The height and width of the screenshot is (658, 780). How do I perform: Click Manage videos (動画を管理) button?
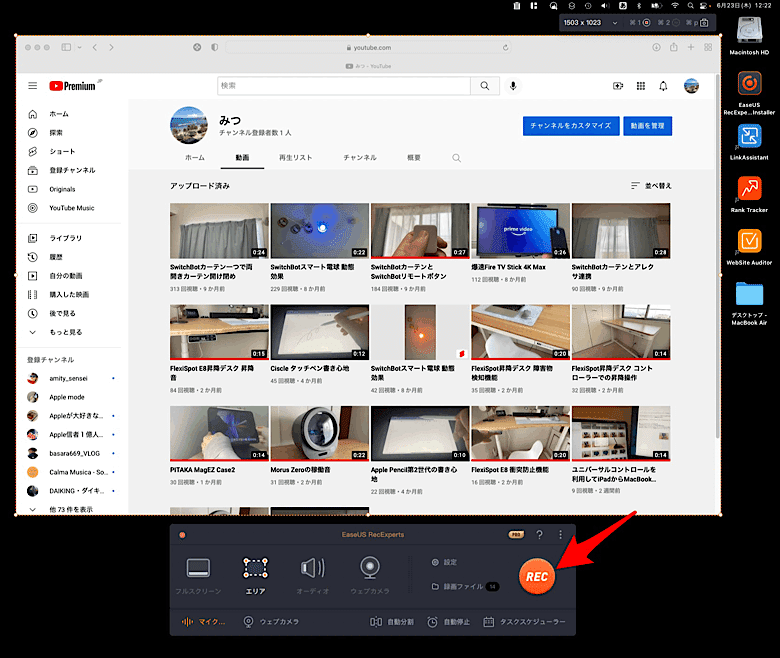[x=647, y=126]
